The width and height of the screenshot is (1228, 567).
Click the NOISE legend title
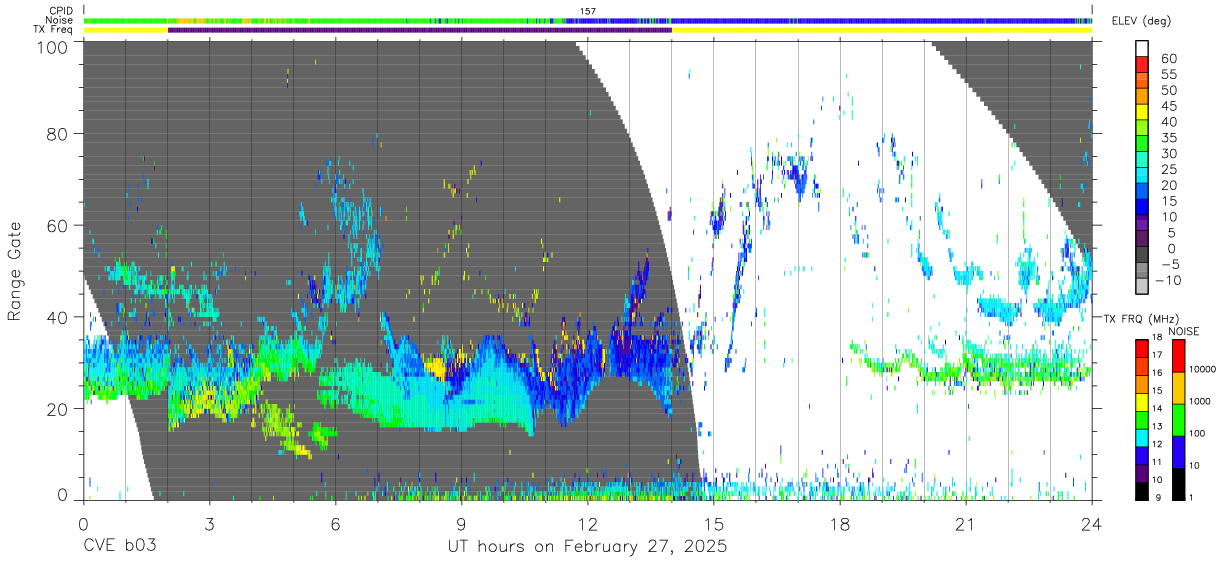[x=1183, y=331]
